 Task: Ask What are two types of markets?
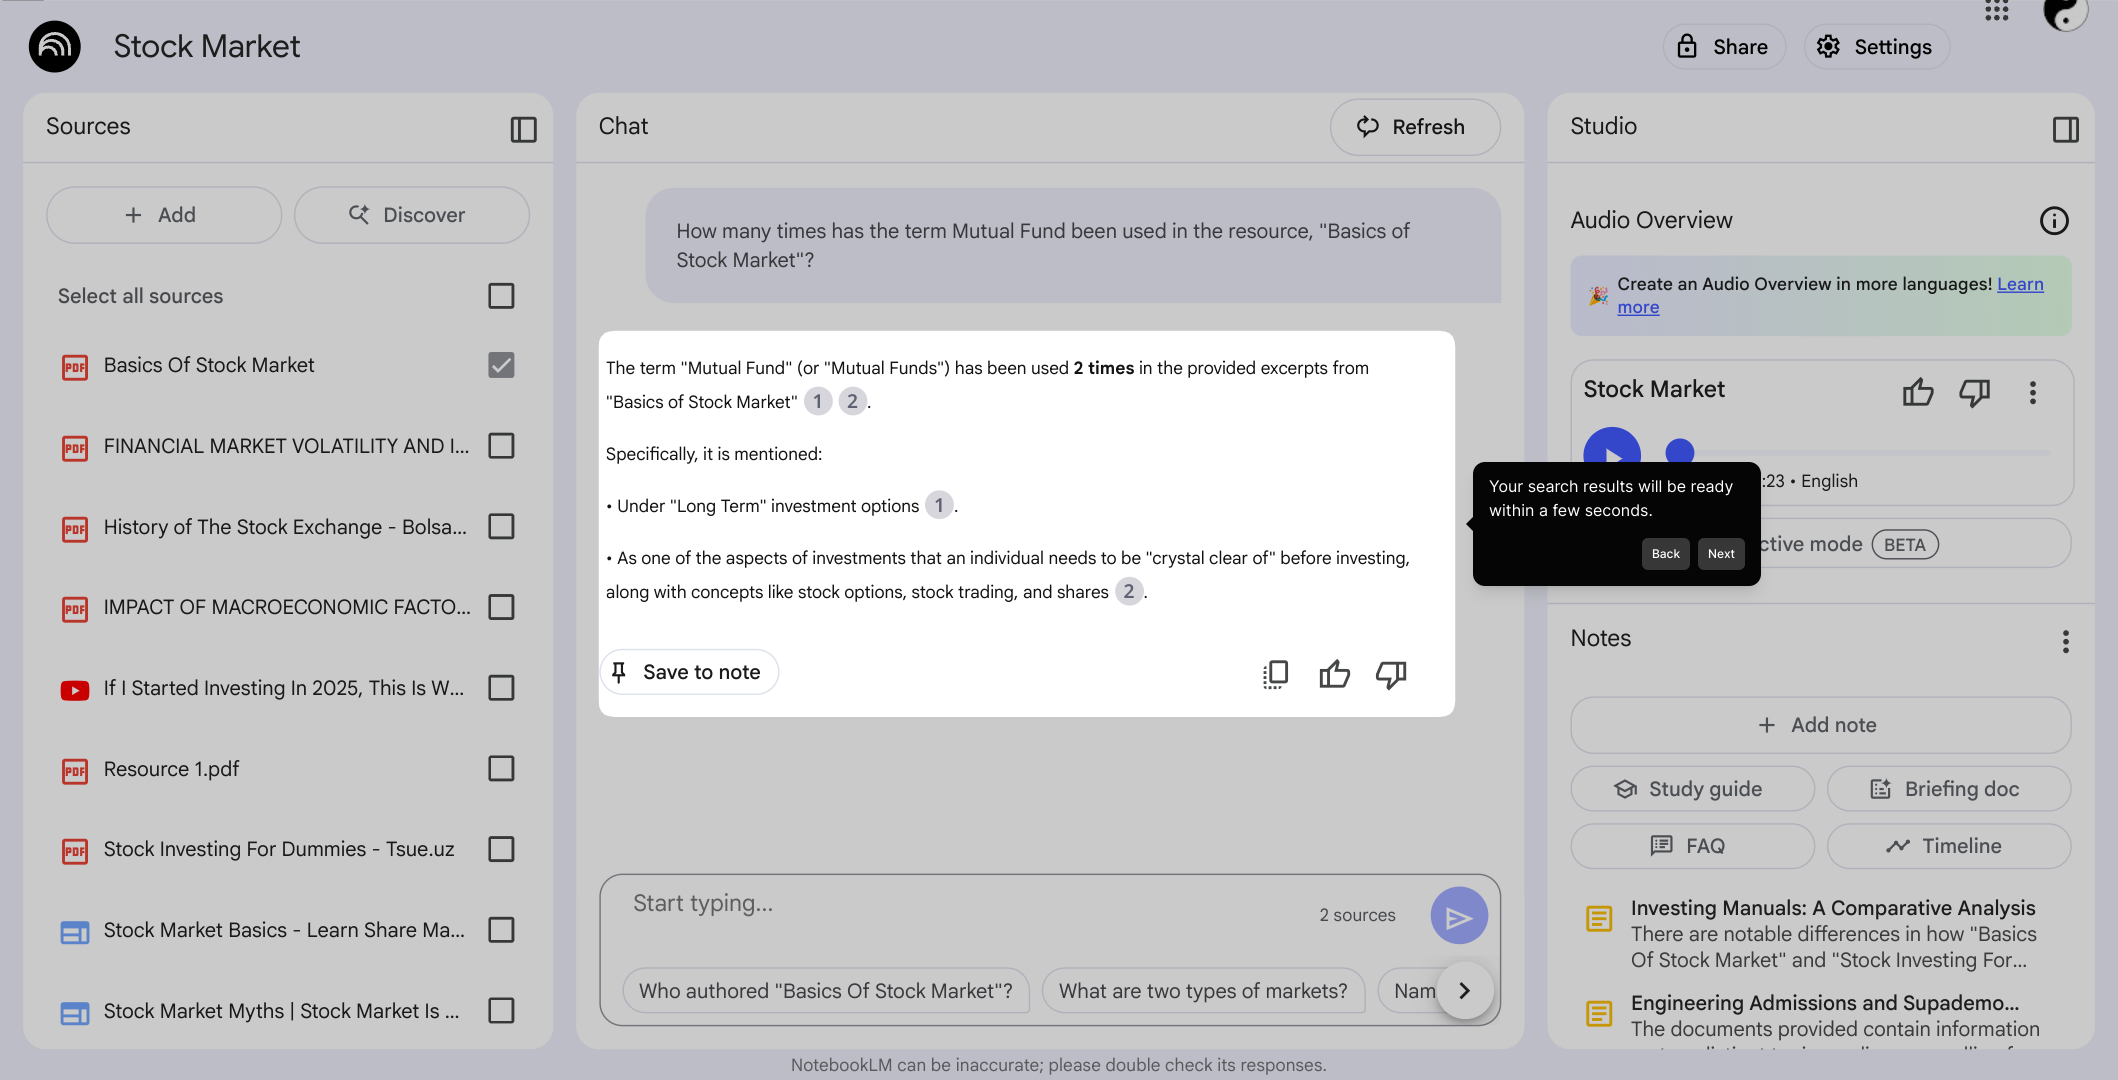1203,991
